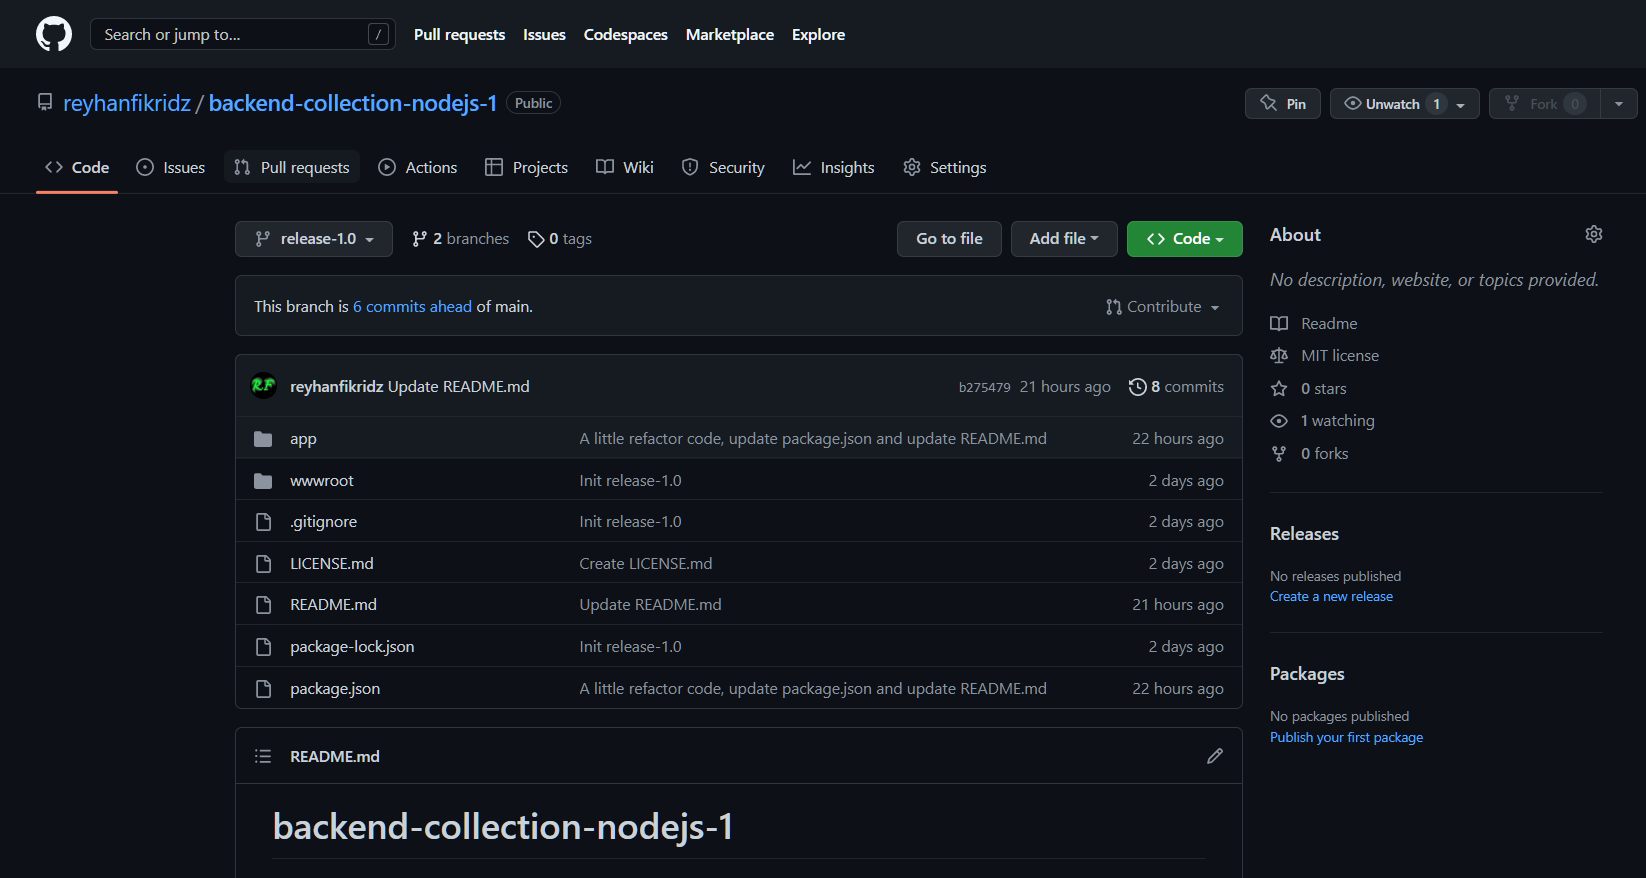Open the backend-collection-nodejs-1 repository link
Screen dimensions: 1646x878
click(353, 103)
